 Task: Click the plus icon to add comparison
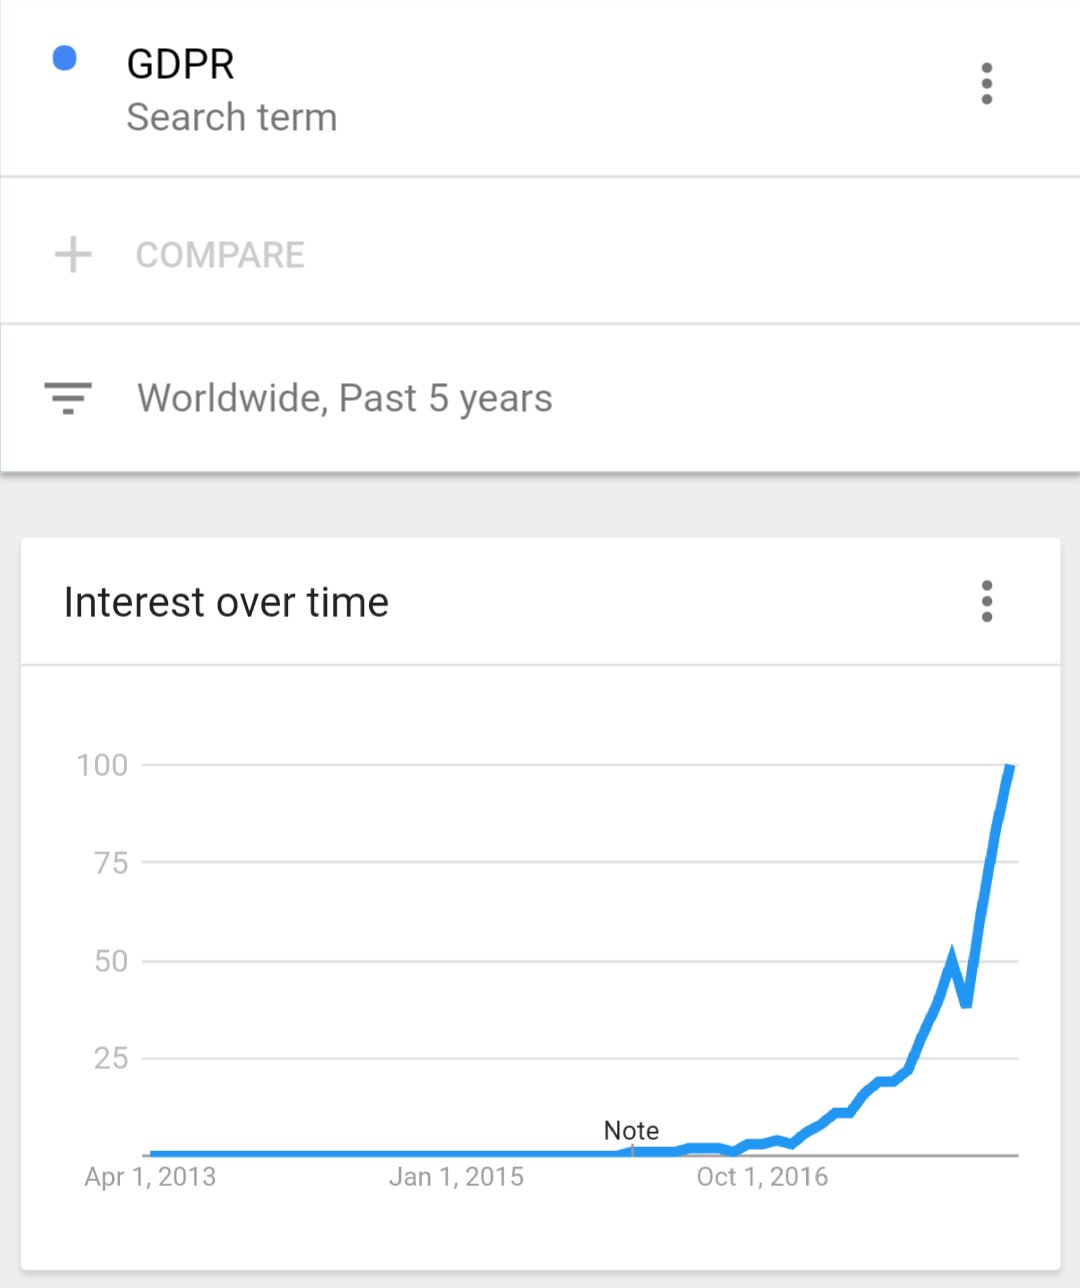tap(73, 255)
